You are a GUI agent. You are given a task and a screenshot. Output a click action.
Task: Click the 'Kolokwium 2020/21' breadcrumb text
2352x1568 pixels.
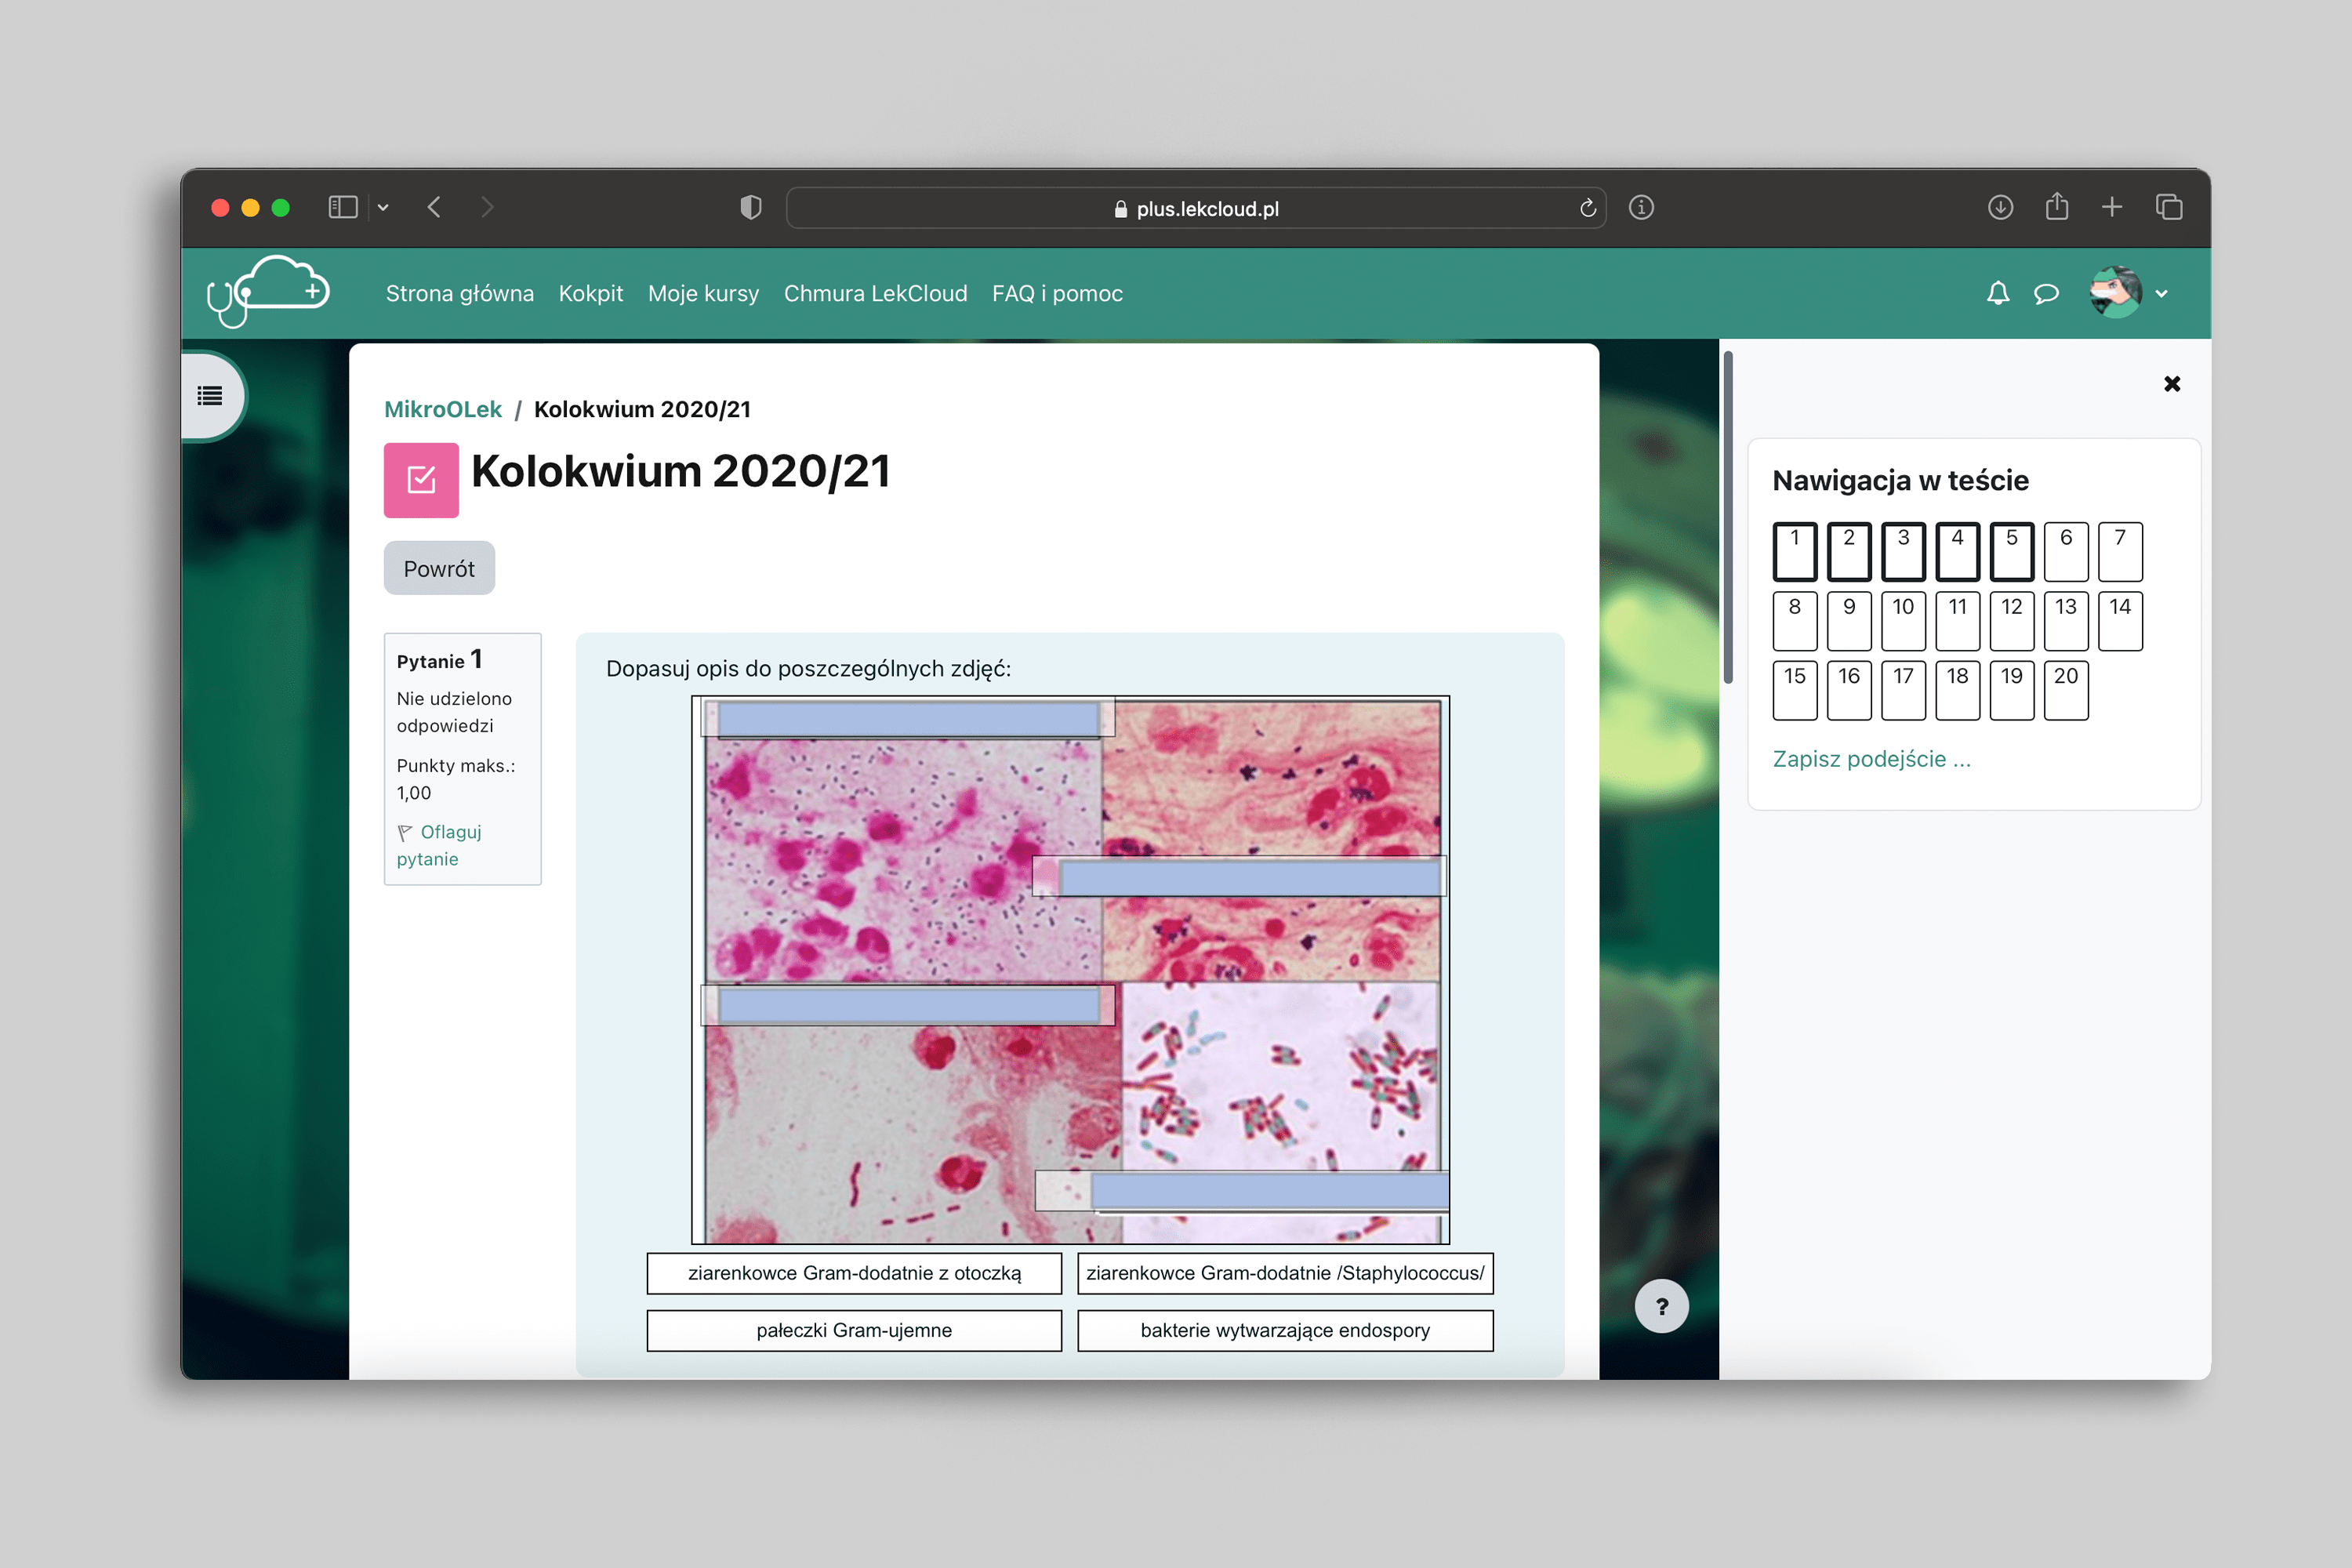pyautogui.click(x=642, y=409)
